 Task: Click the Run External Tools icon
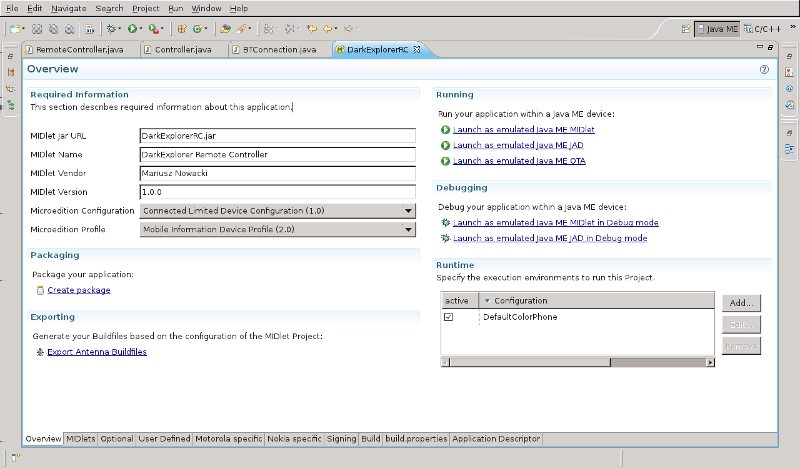153,29
